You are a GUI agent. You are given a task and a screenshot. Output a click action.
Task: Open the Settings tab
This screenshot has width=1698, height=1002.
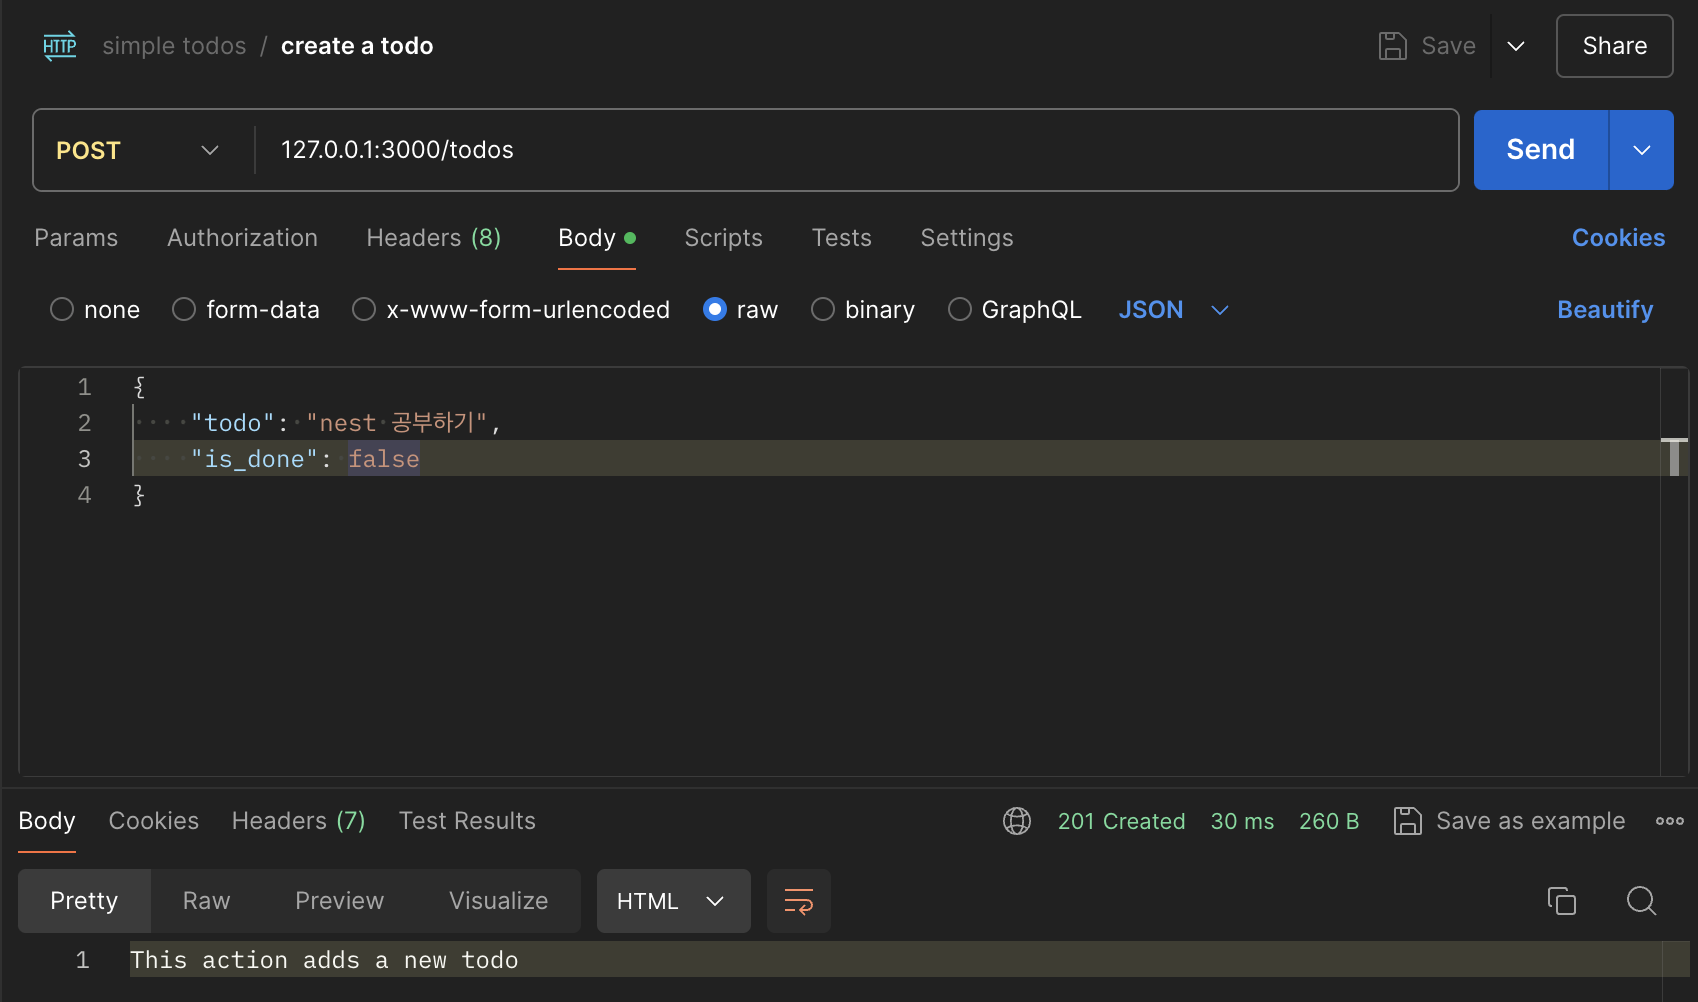(967, 238)
